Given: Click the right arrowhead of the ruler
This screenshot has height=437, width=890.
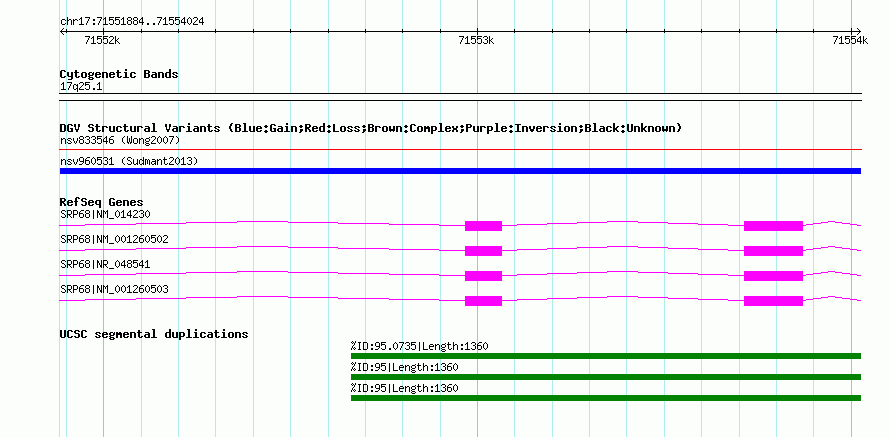Looking at the screenshot, I should 858,31.
